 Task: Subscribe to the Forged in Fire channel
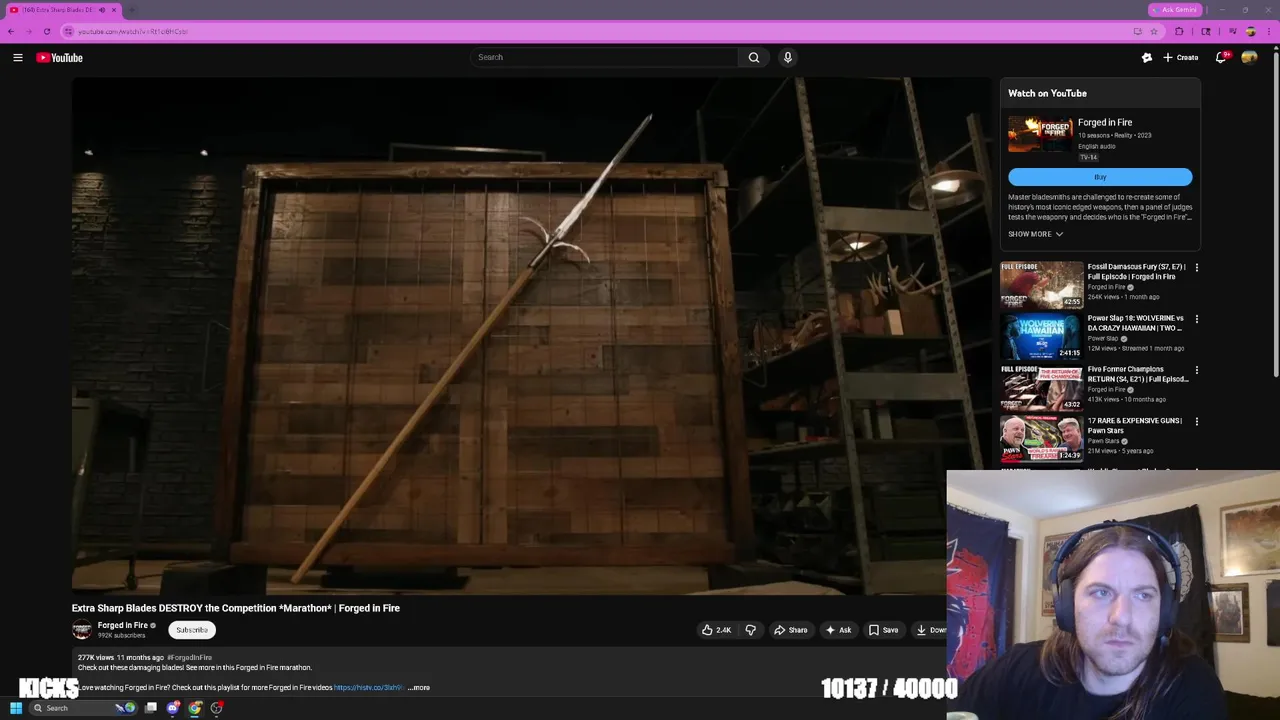click(x=192, y=630)
